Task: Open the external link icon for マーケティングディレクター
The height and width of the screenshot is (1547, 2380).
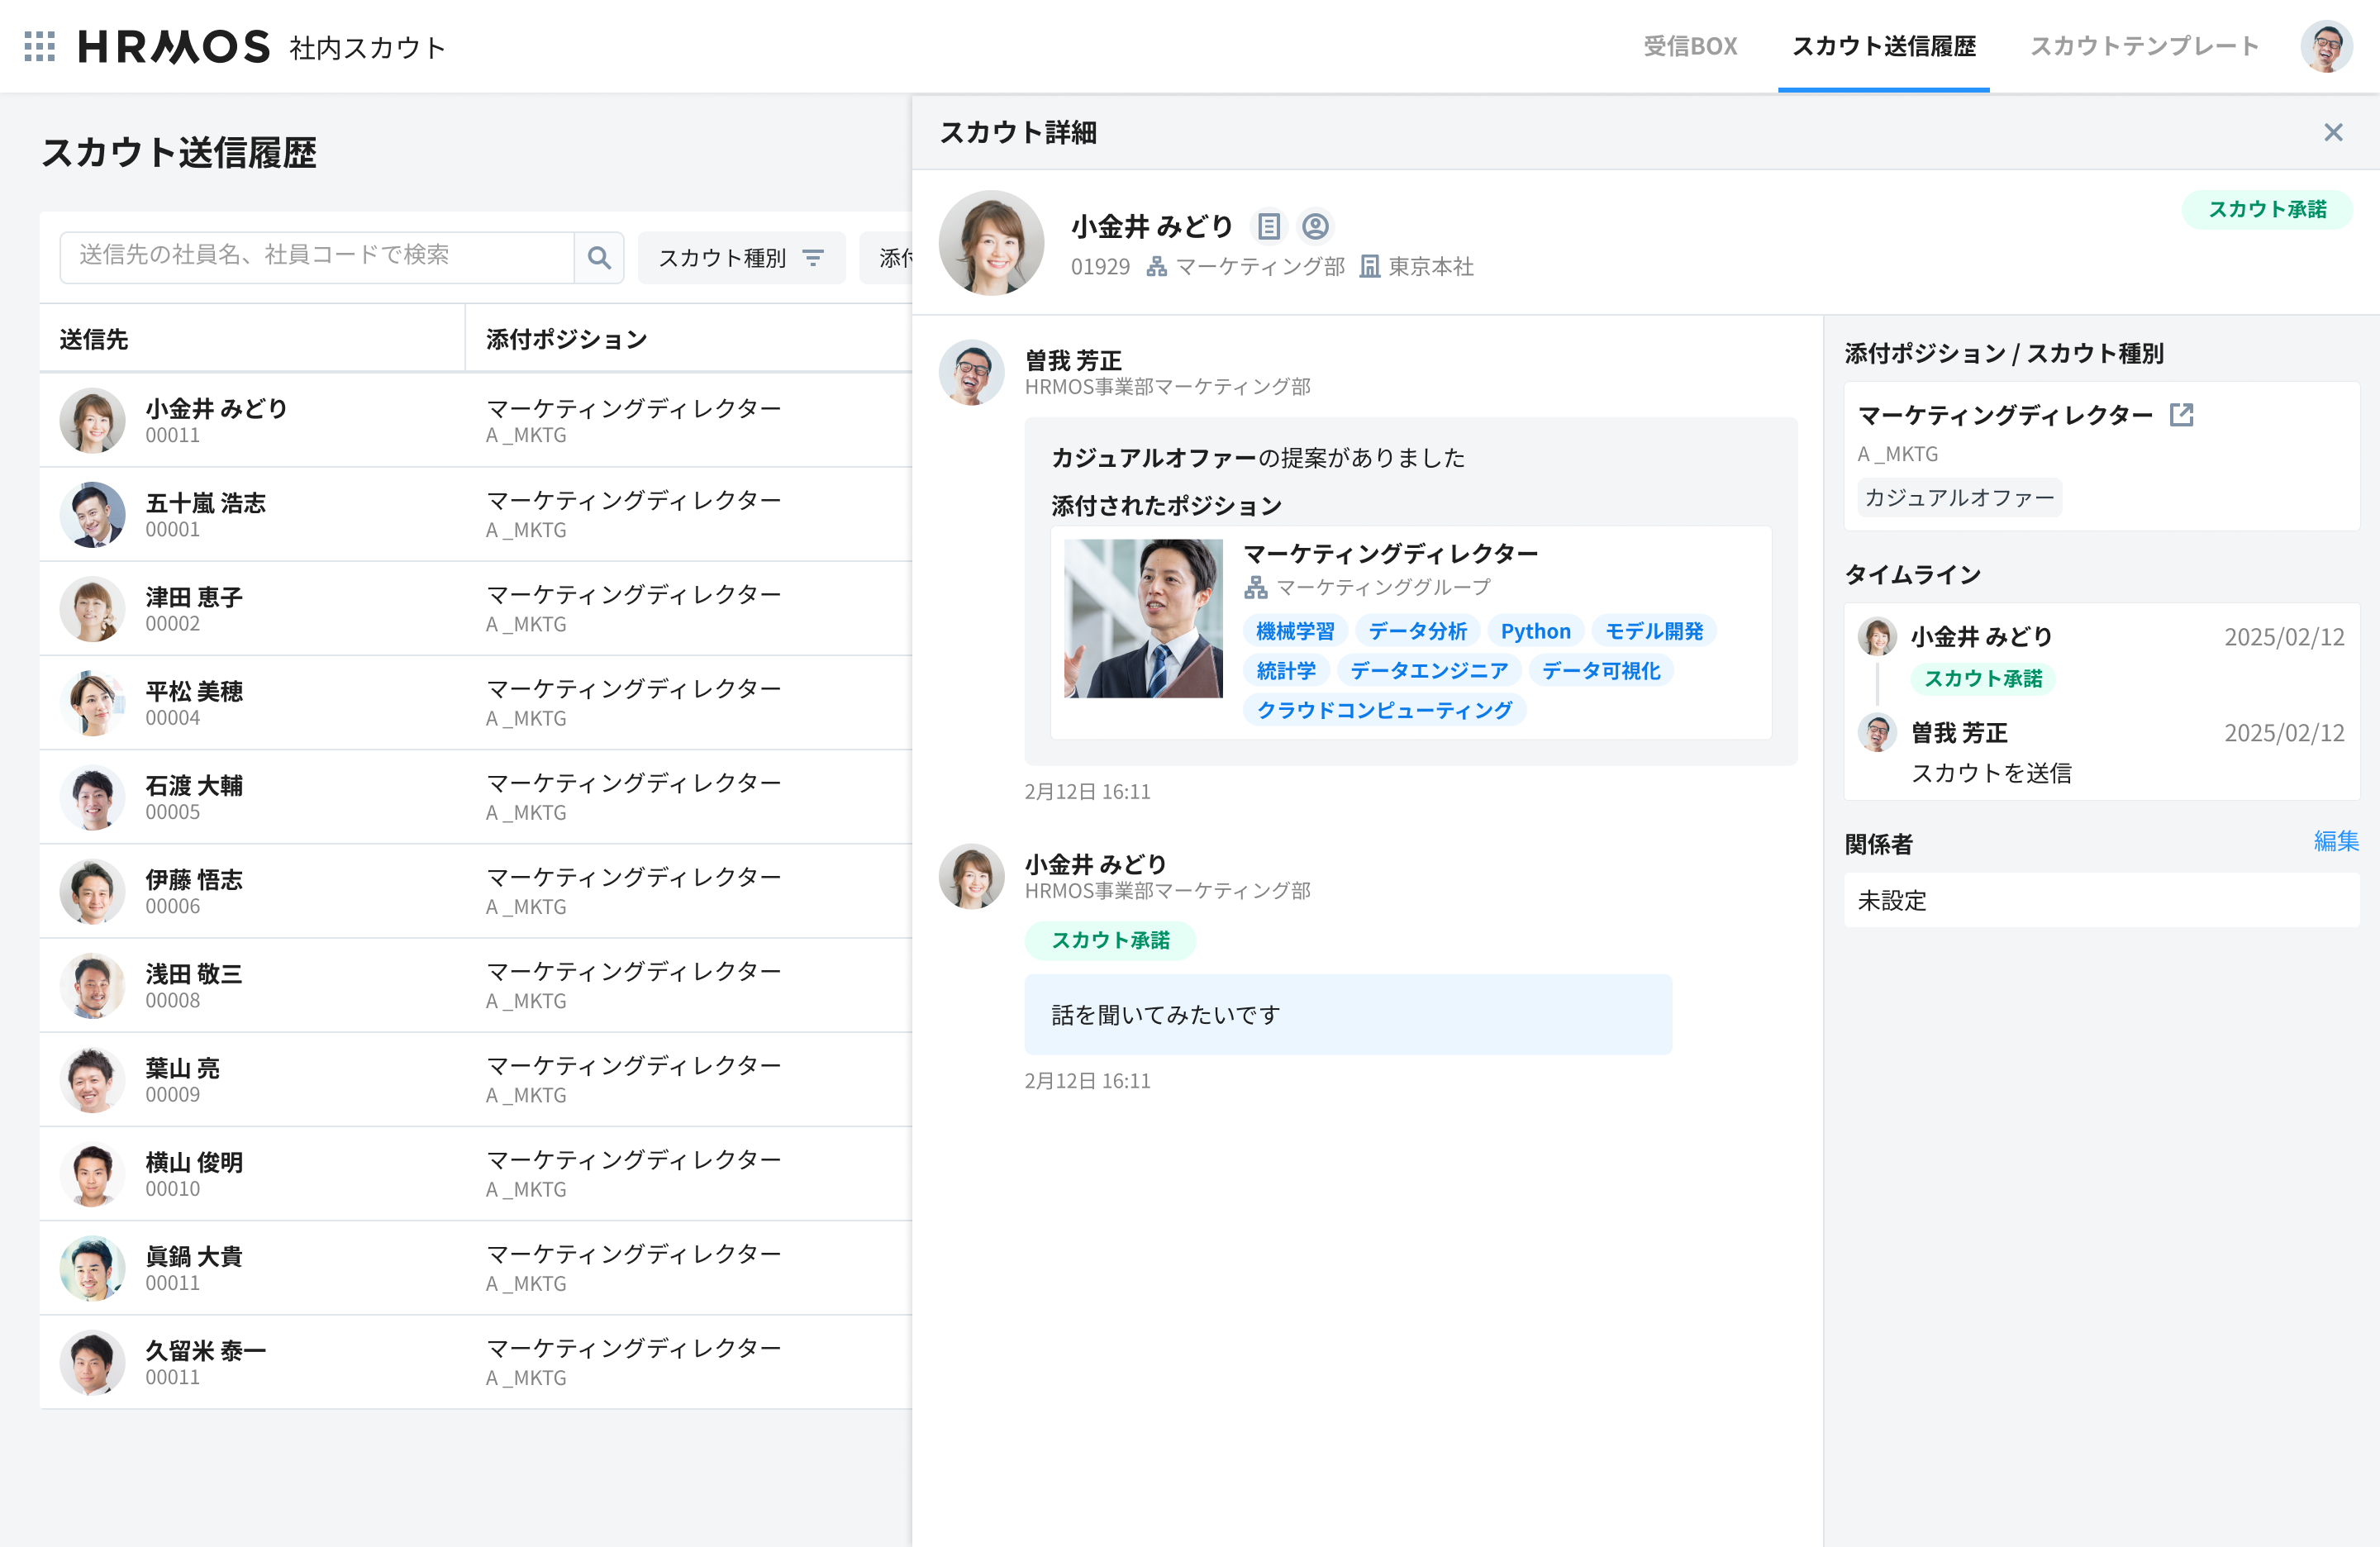Action: pos(2181,415)
